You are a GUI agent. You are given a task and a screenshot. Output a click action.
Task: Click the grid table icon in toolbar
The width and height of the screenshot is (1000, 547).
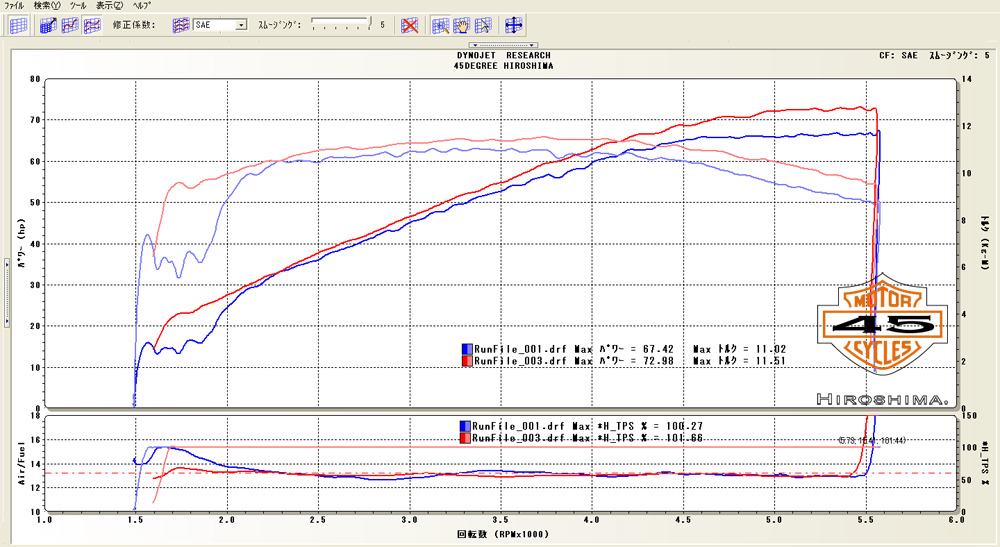(18, 25)
